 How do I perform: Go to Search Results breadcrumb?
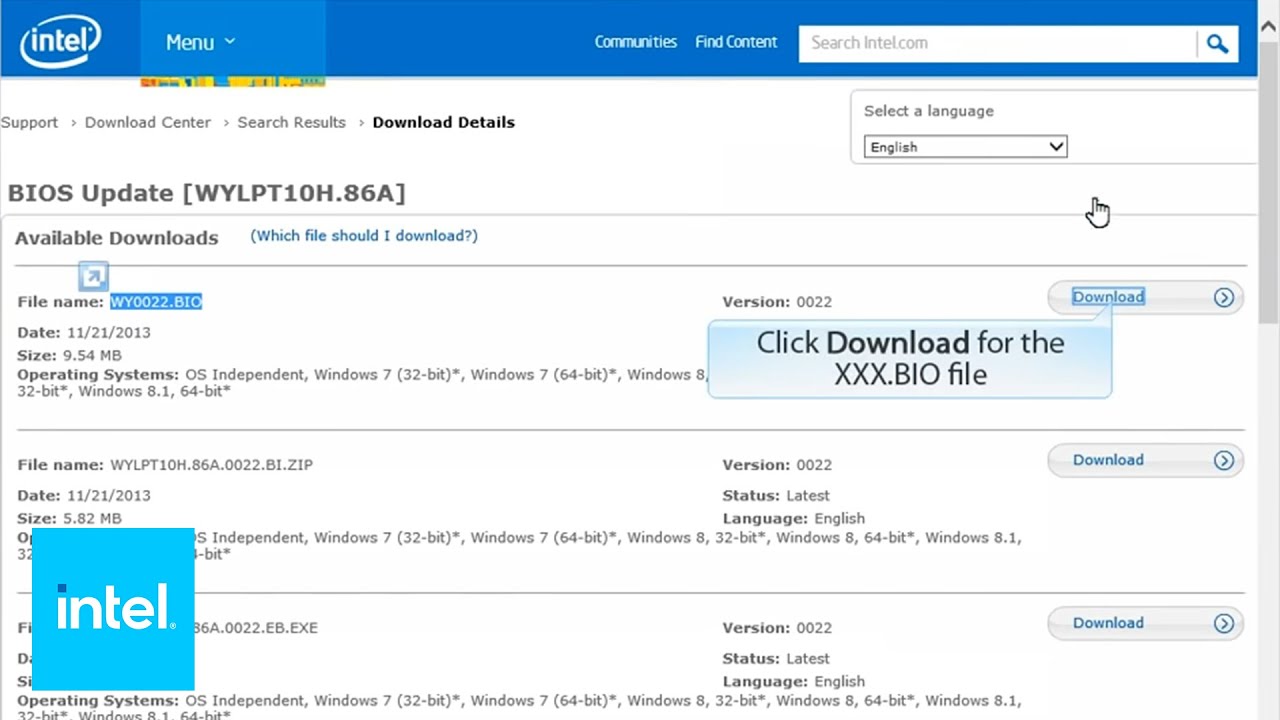point(291,122)
